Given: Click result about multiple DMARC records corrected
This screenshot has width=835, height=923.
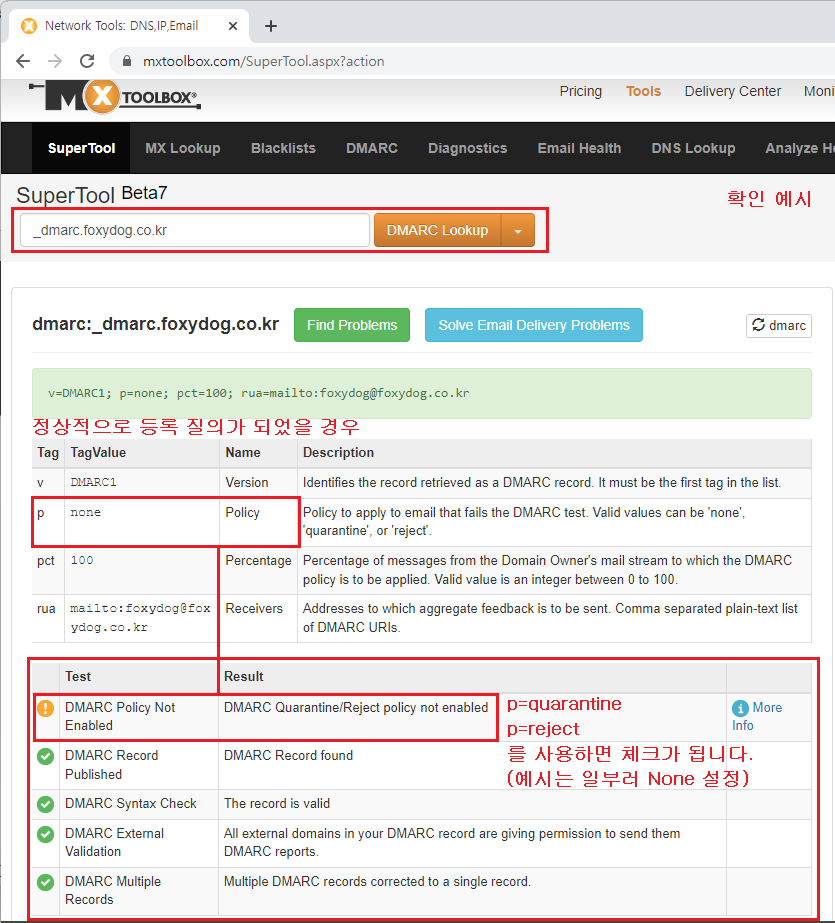Looking at the screenshot, I should 377,881.
